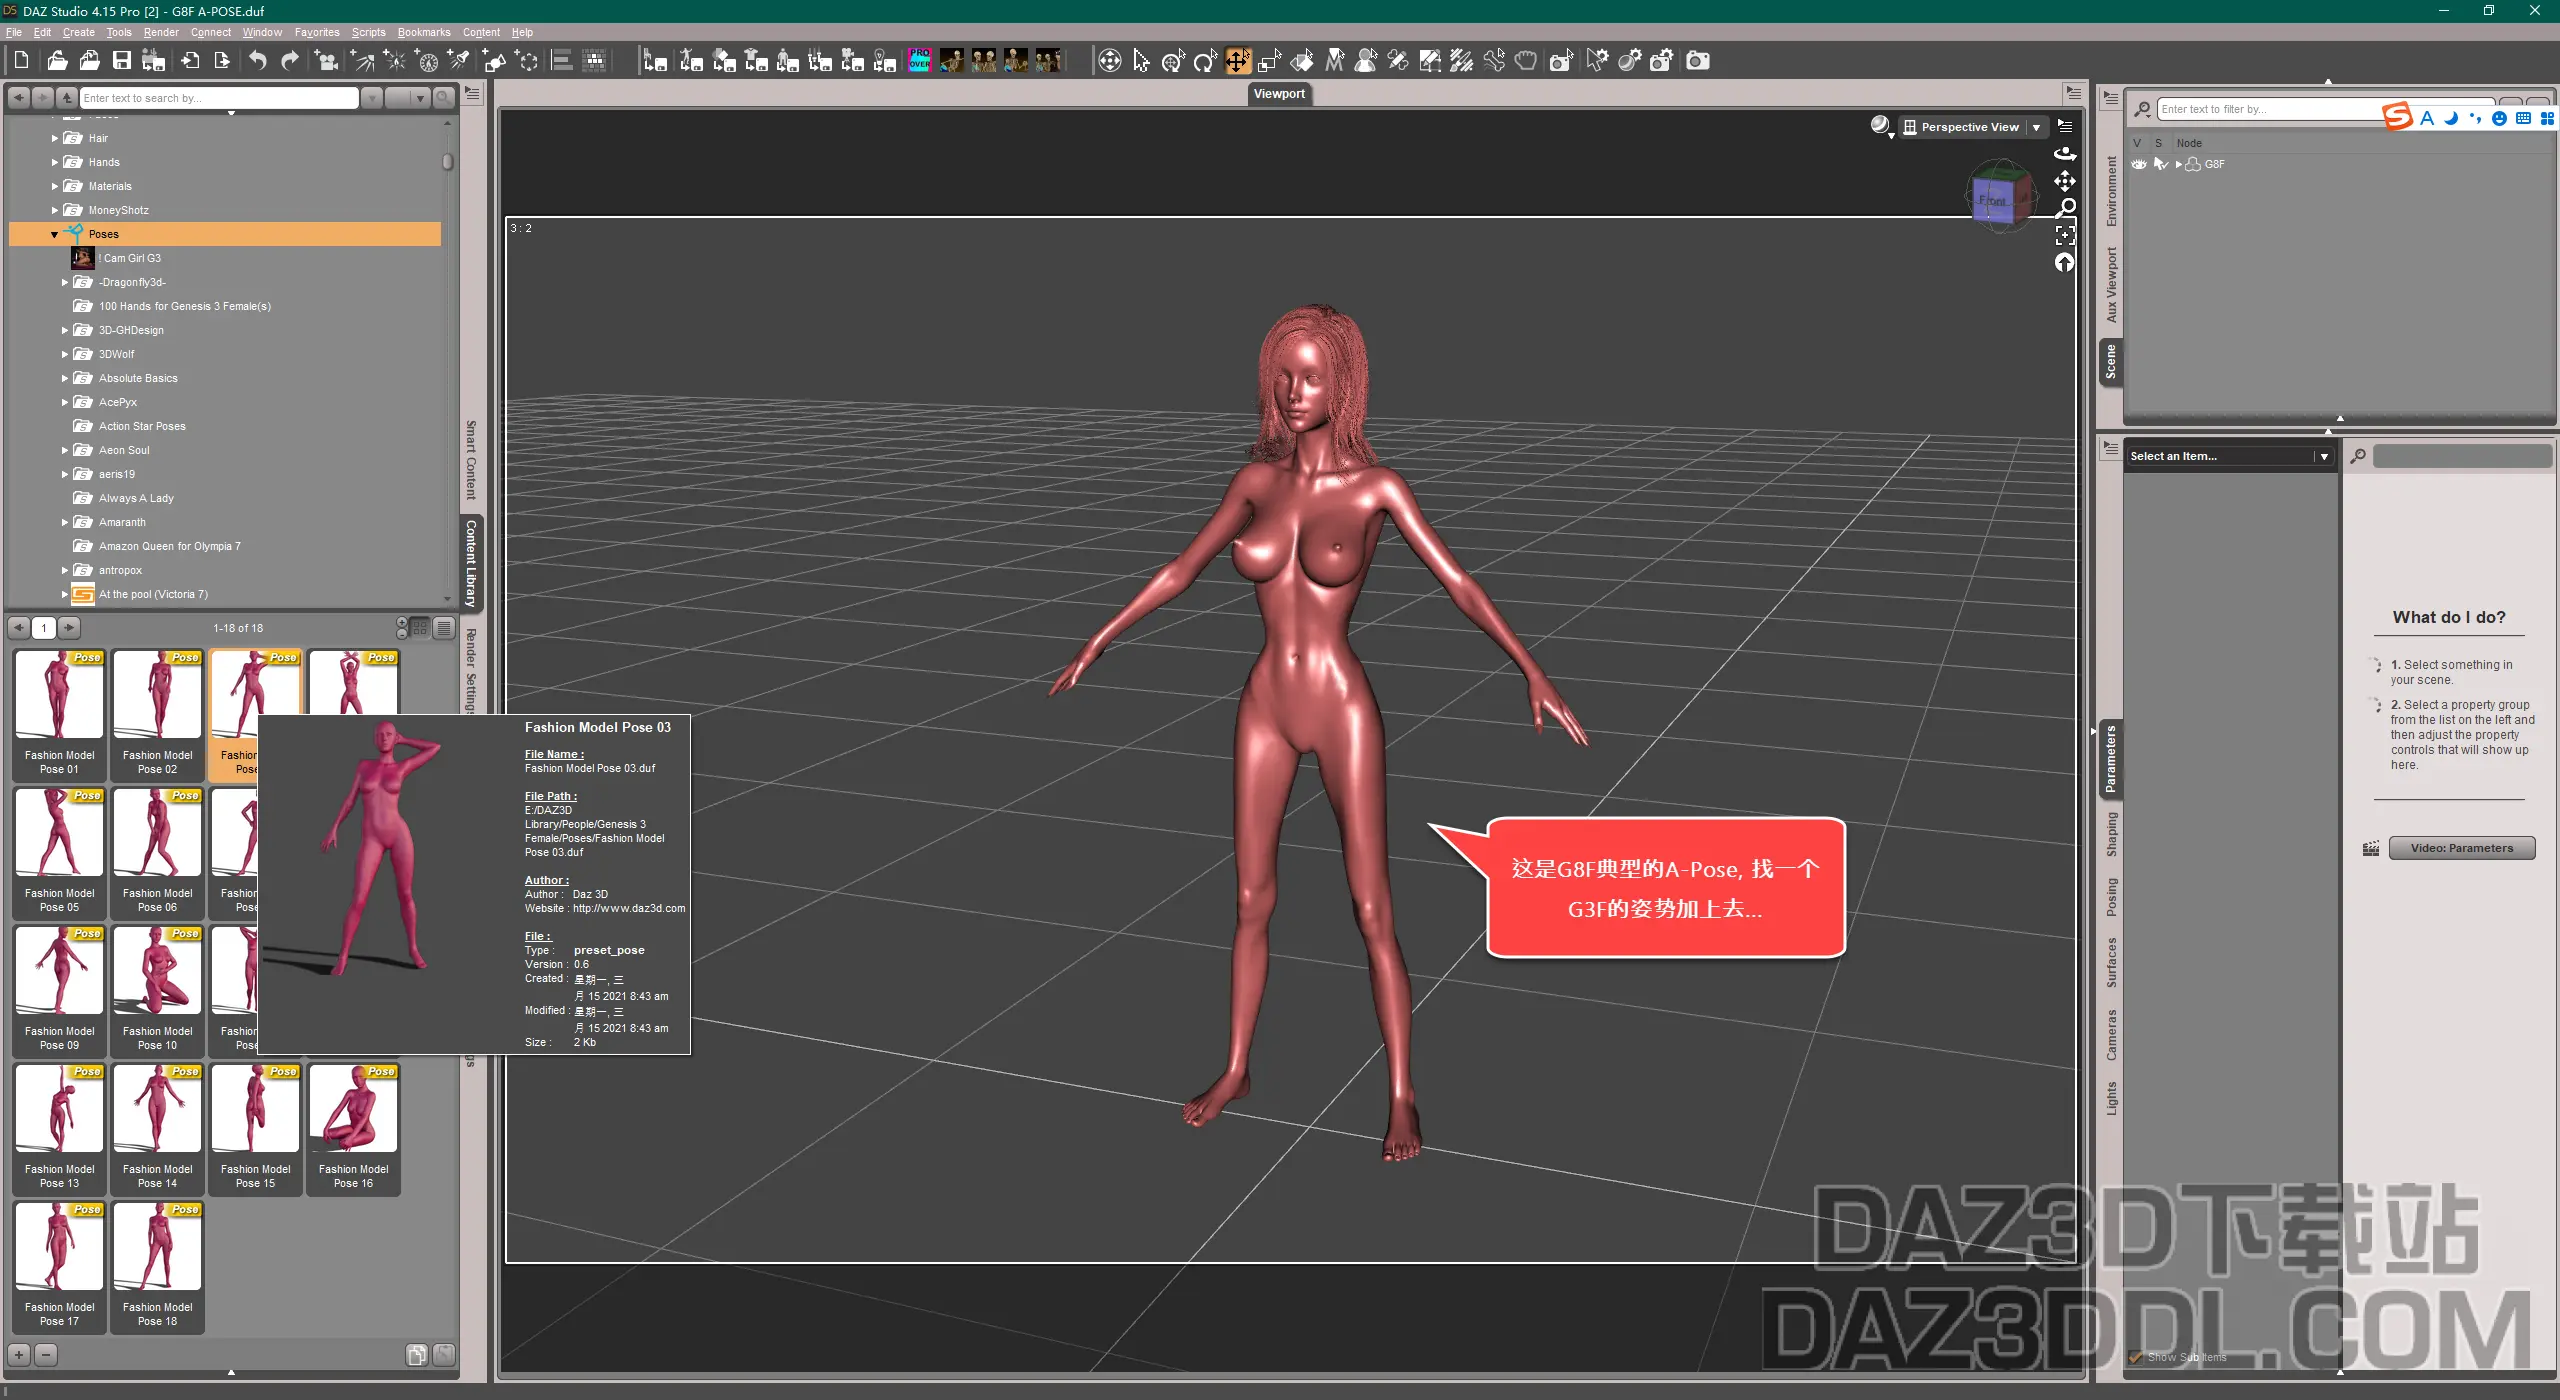Expand the Absolute Basics folder
The image size is (2560, 1400).
pos(65,378)
